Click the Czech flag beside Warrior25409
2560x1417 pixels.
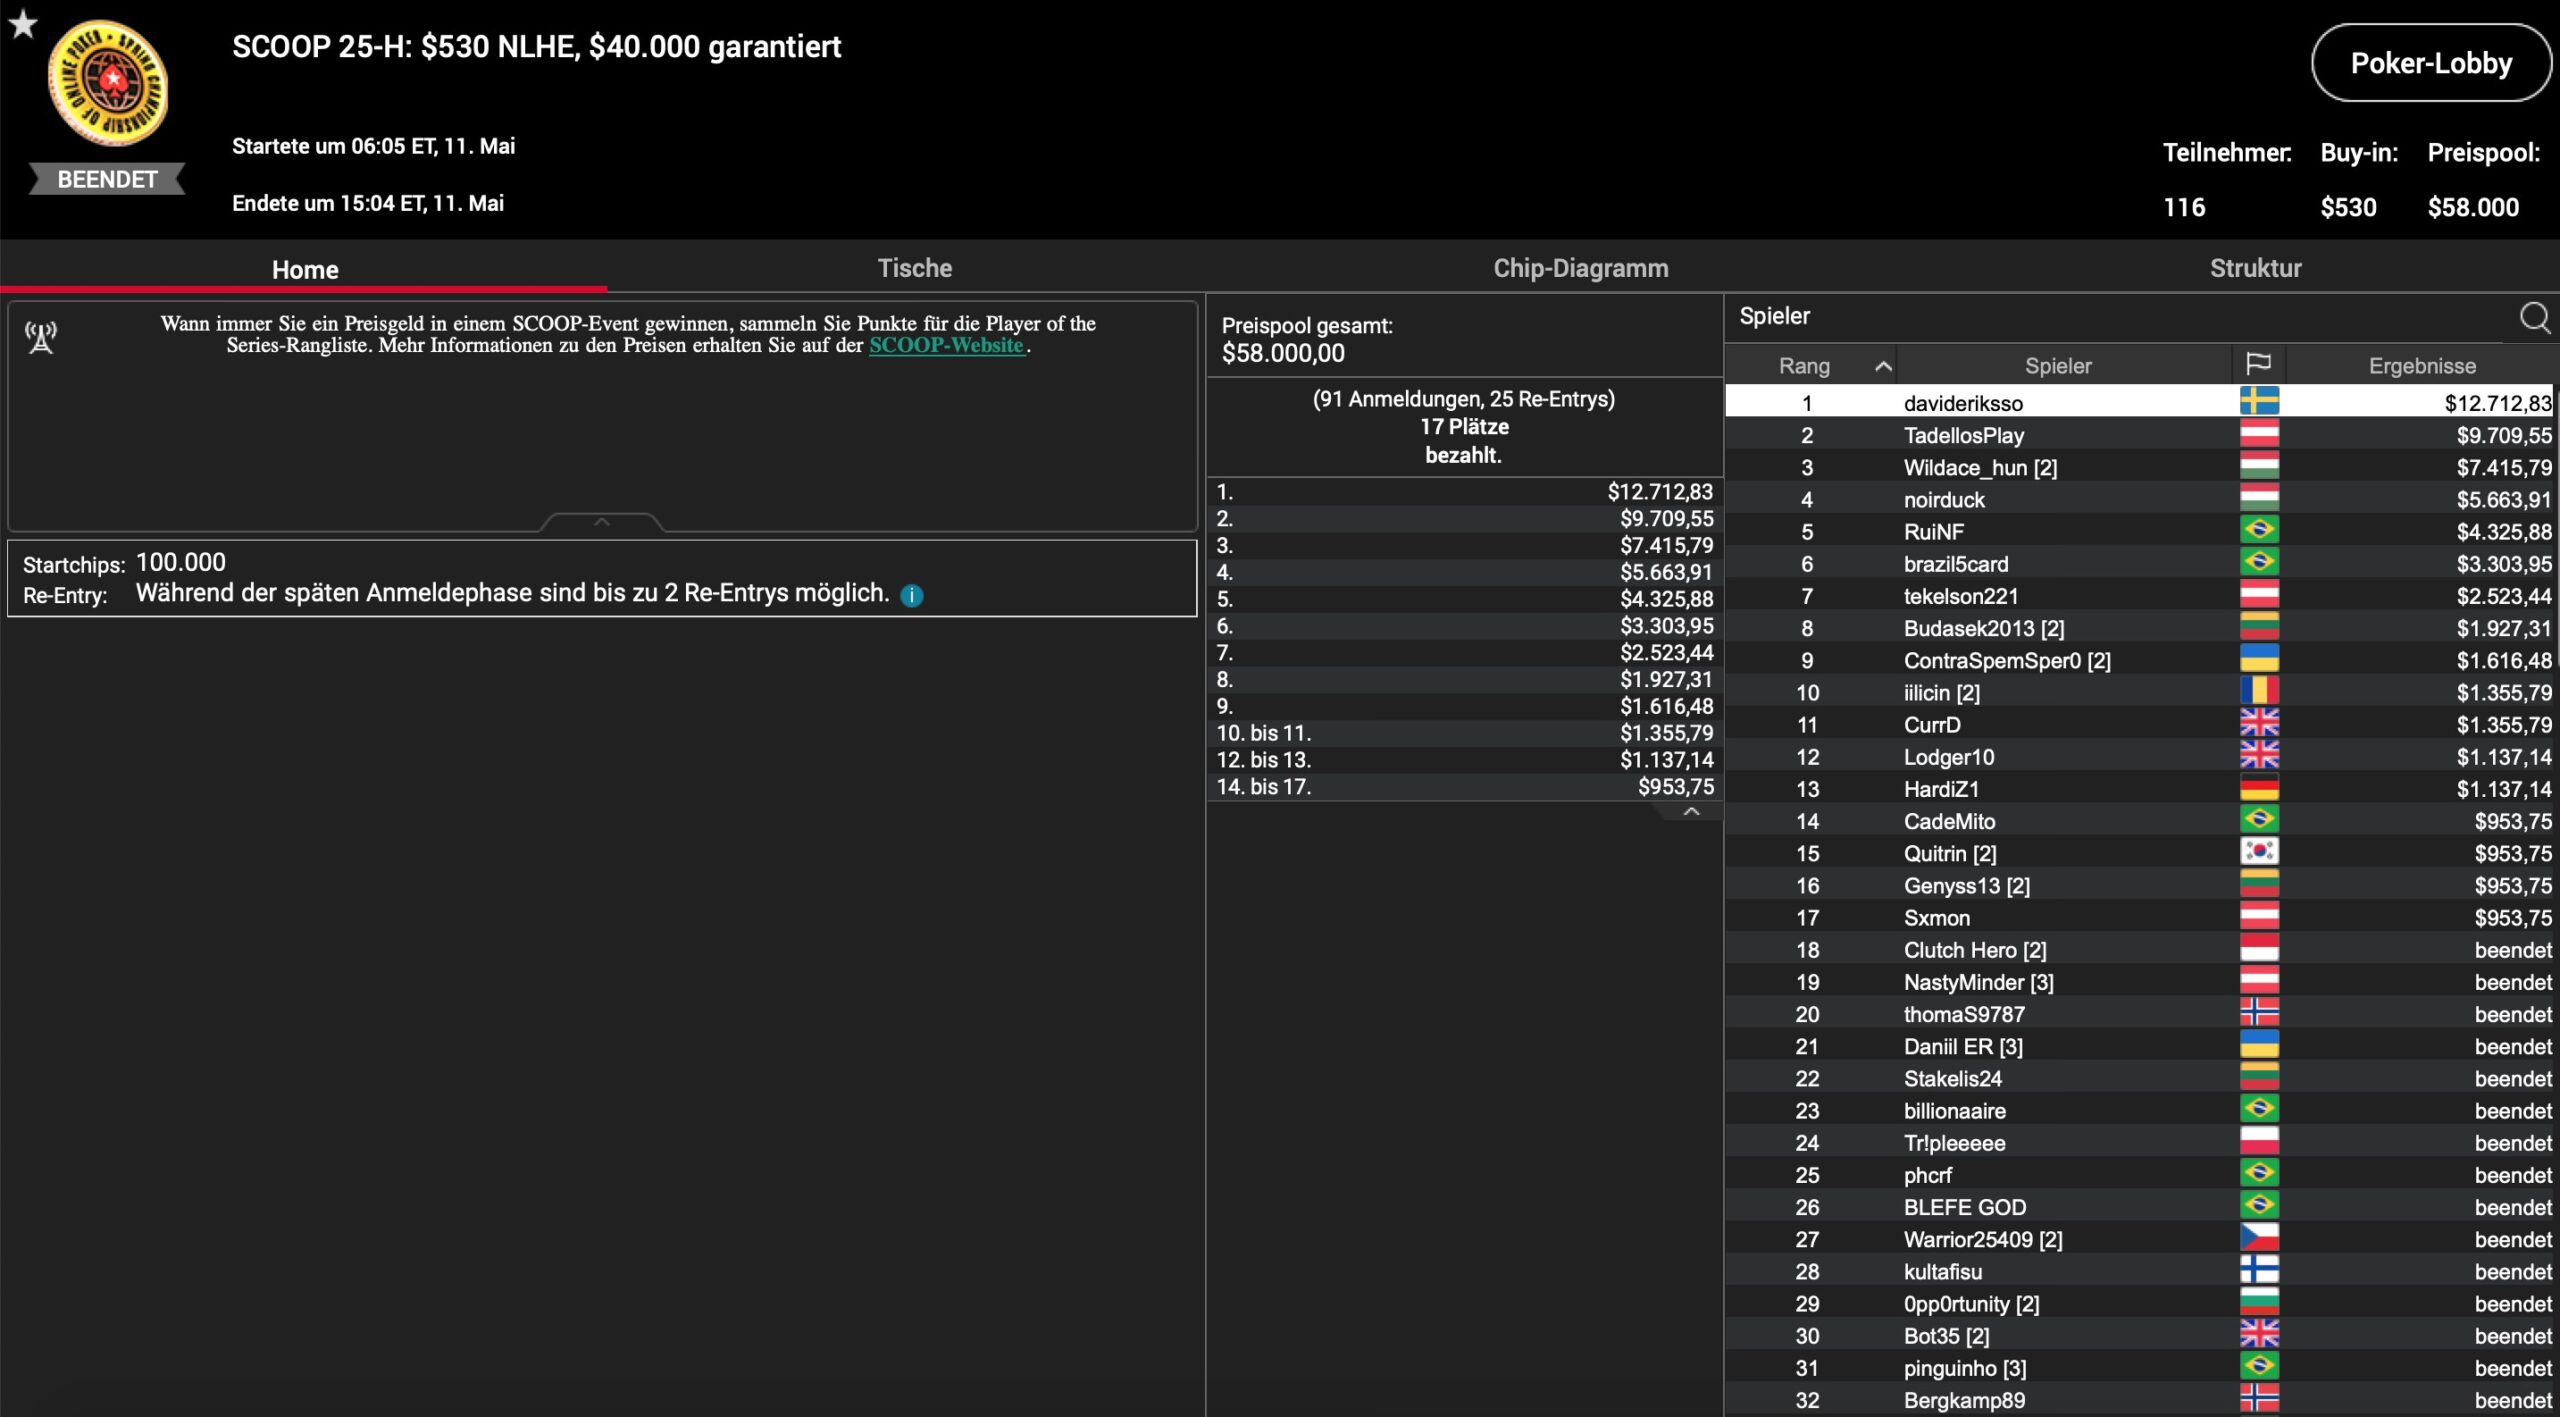(x=2259, y=1238)
